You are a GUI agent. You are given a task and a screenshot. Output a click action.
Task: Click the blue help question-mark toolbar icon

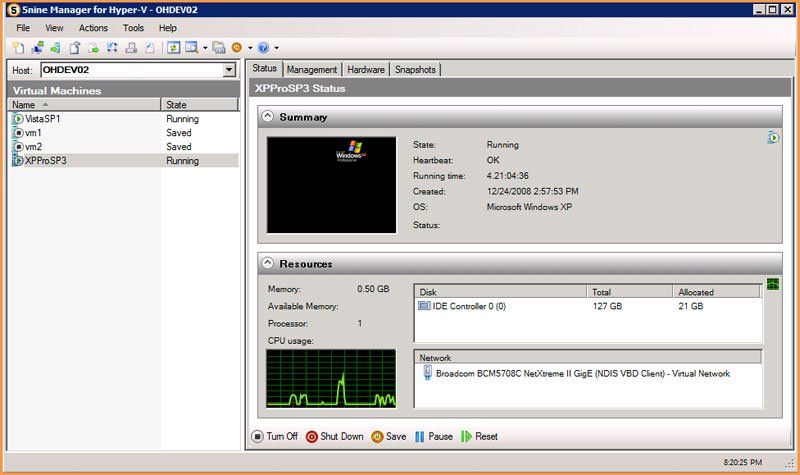(263, 48)
